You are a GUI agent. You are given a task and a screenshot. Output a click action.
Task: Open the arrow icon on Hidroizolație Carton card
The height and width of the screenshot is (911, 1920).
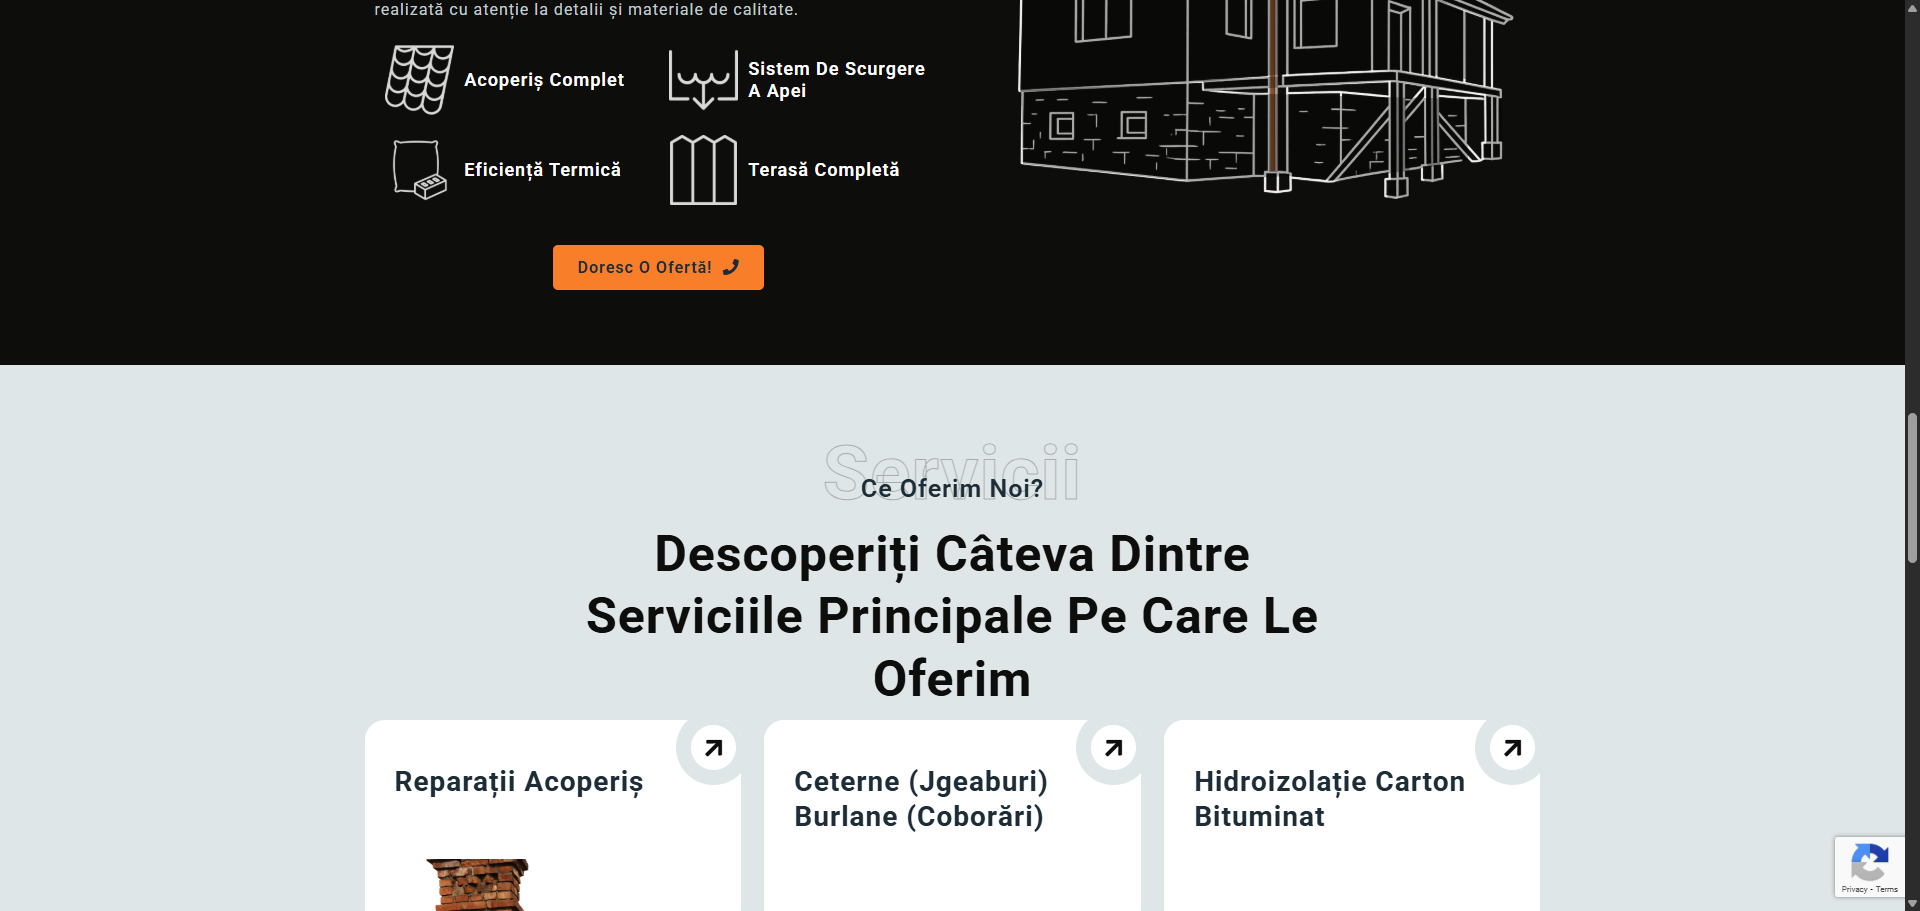(1512, 748)
